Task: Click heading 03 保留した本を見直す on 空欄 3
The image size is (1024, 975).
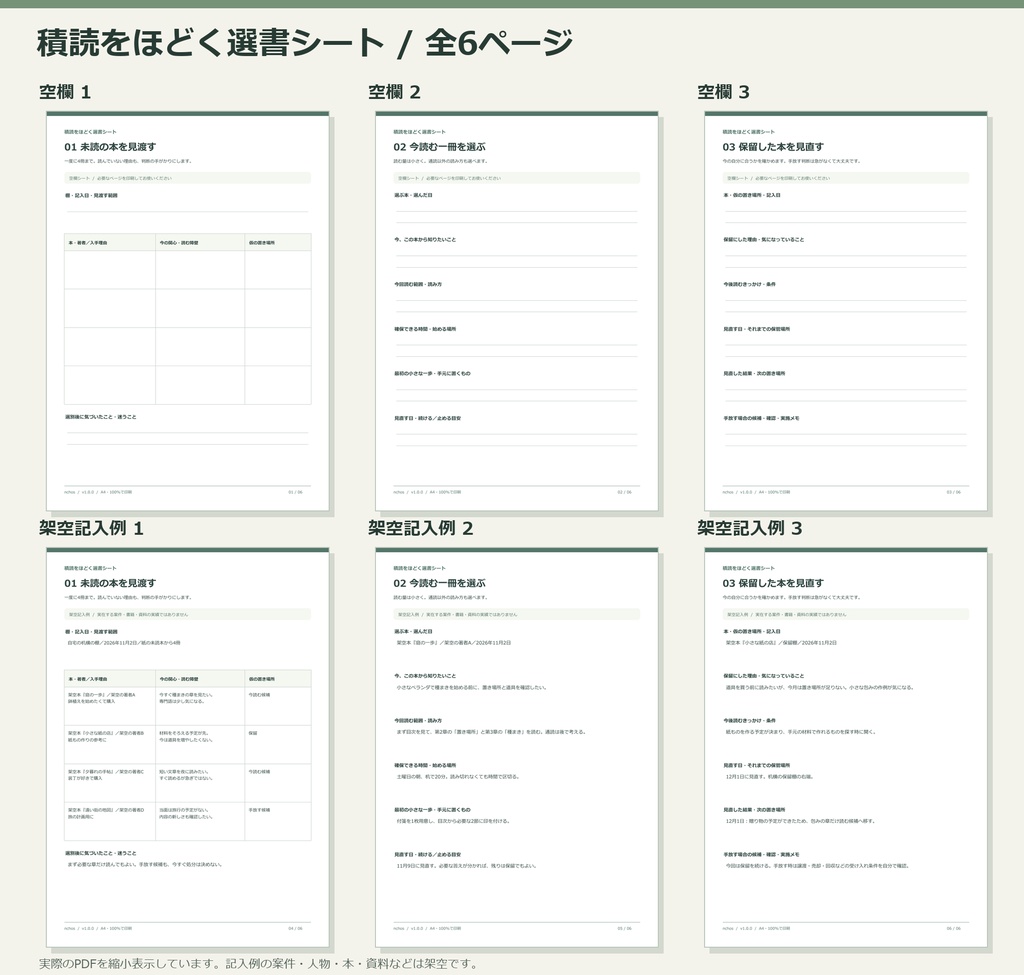Action: (x=773, y=147)
